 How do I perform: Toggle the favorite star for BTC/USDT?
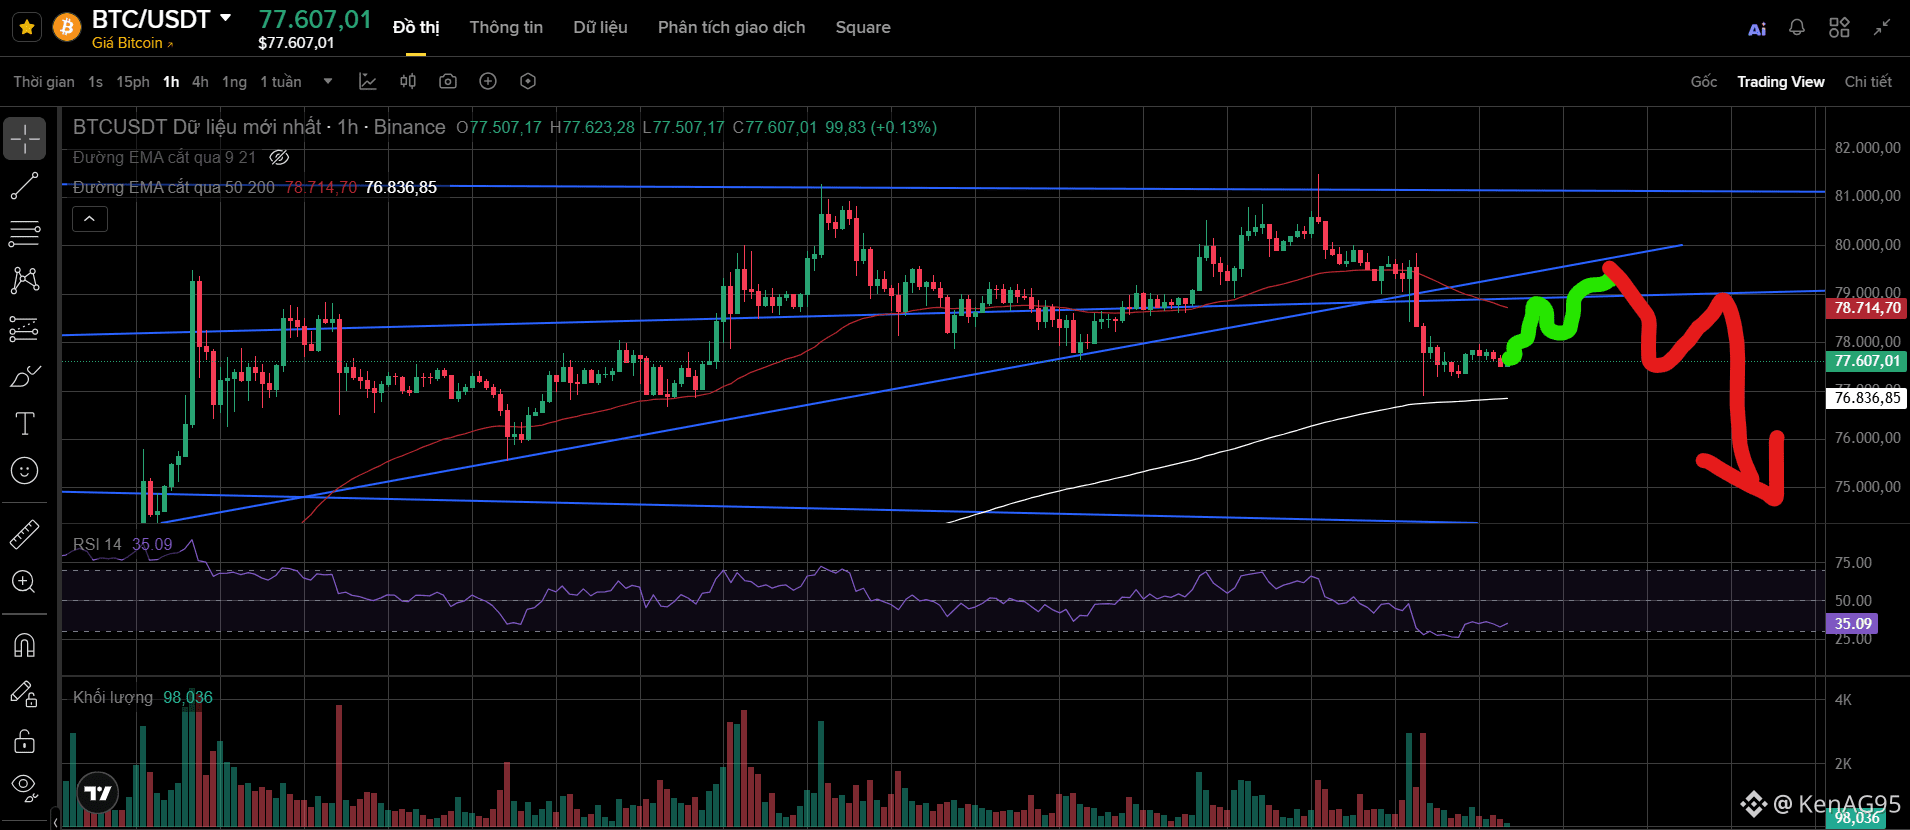point(27,27)
